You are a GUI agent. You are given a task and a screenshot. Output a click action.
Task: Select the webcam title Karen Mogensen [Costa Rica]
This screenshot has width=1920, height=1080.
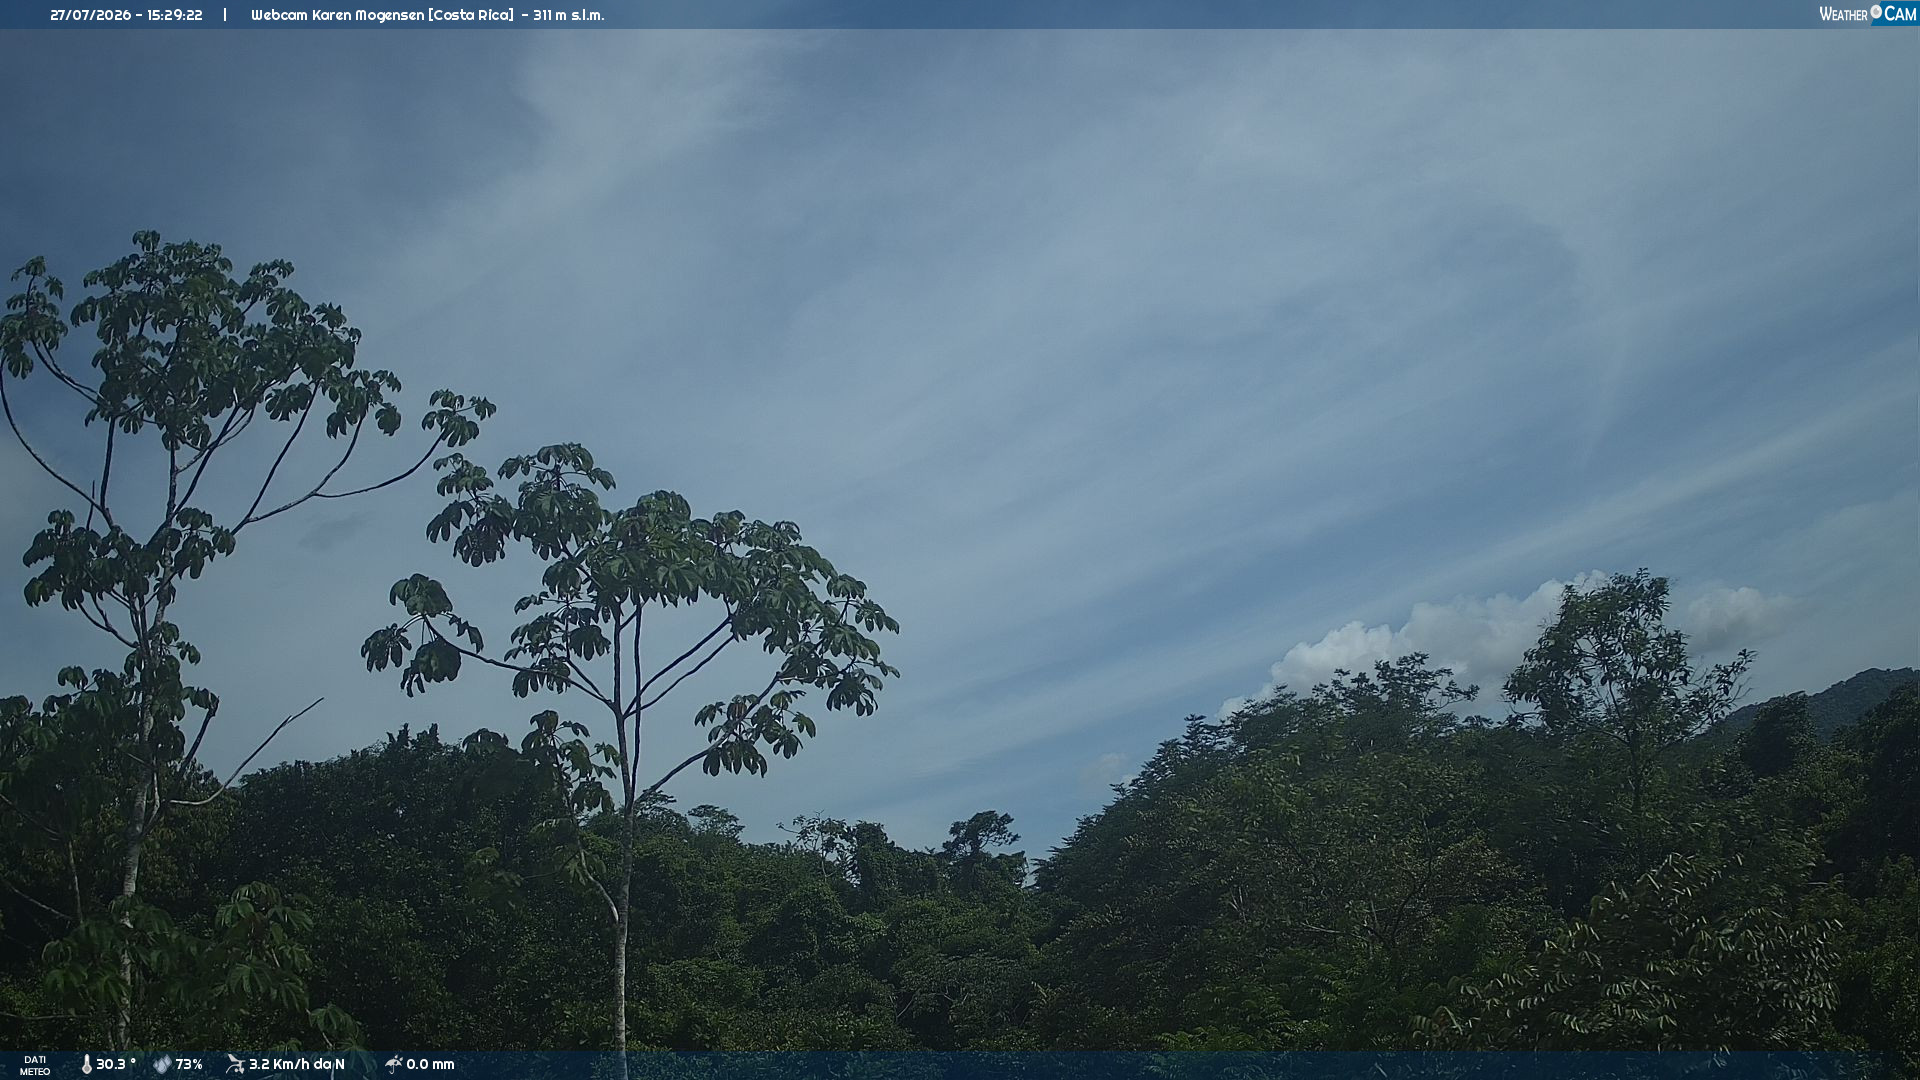tap(382, 15)
